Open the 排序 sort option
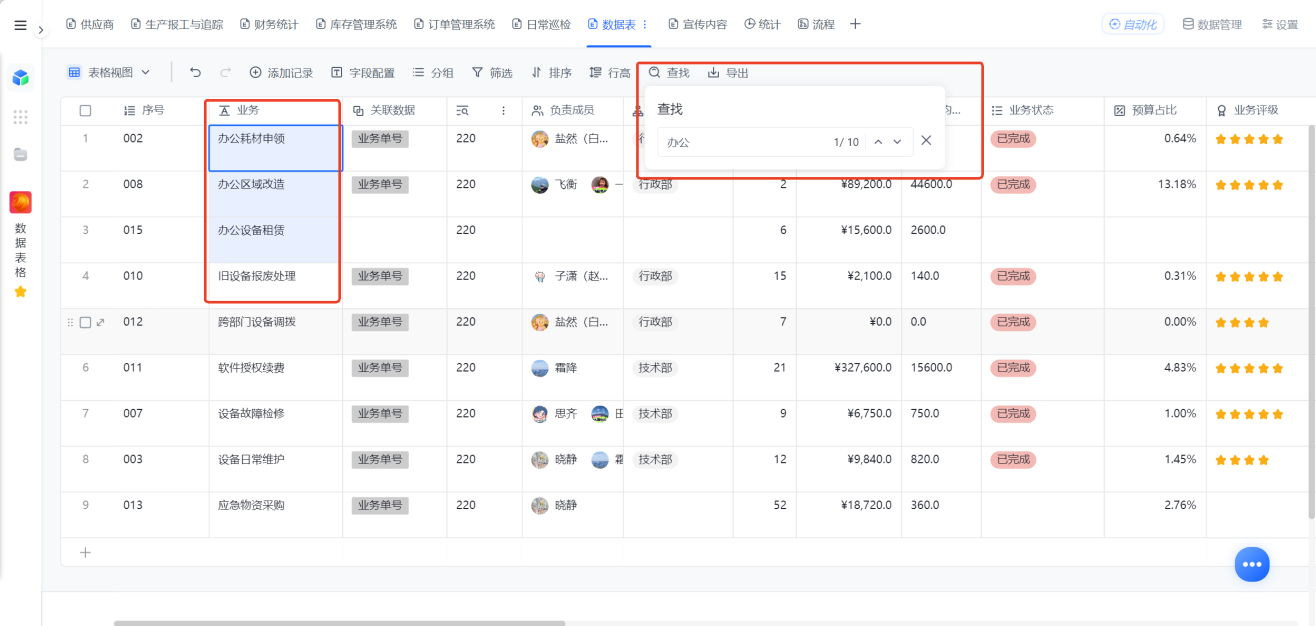1316x626 pixels. pyautogui.click(x=551, y=73)
